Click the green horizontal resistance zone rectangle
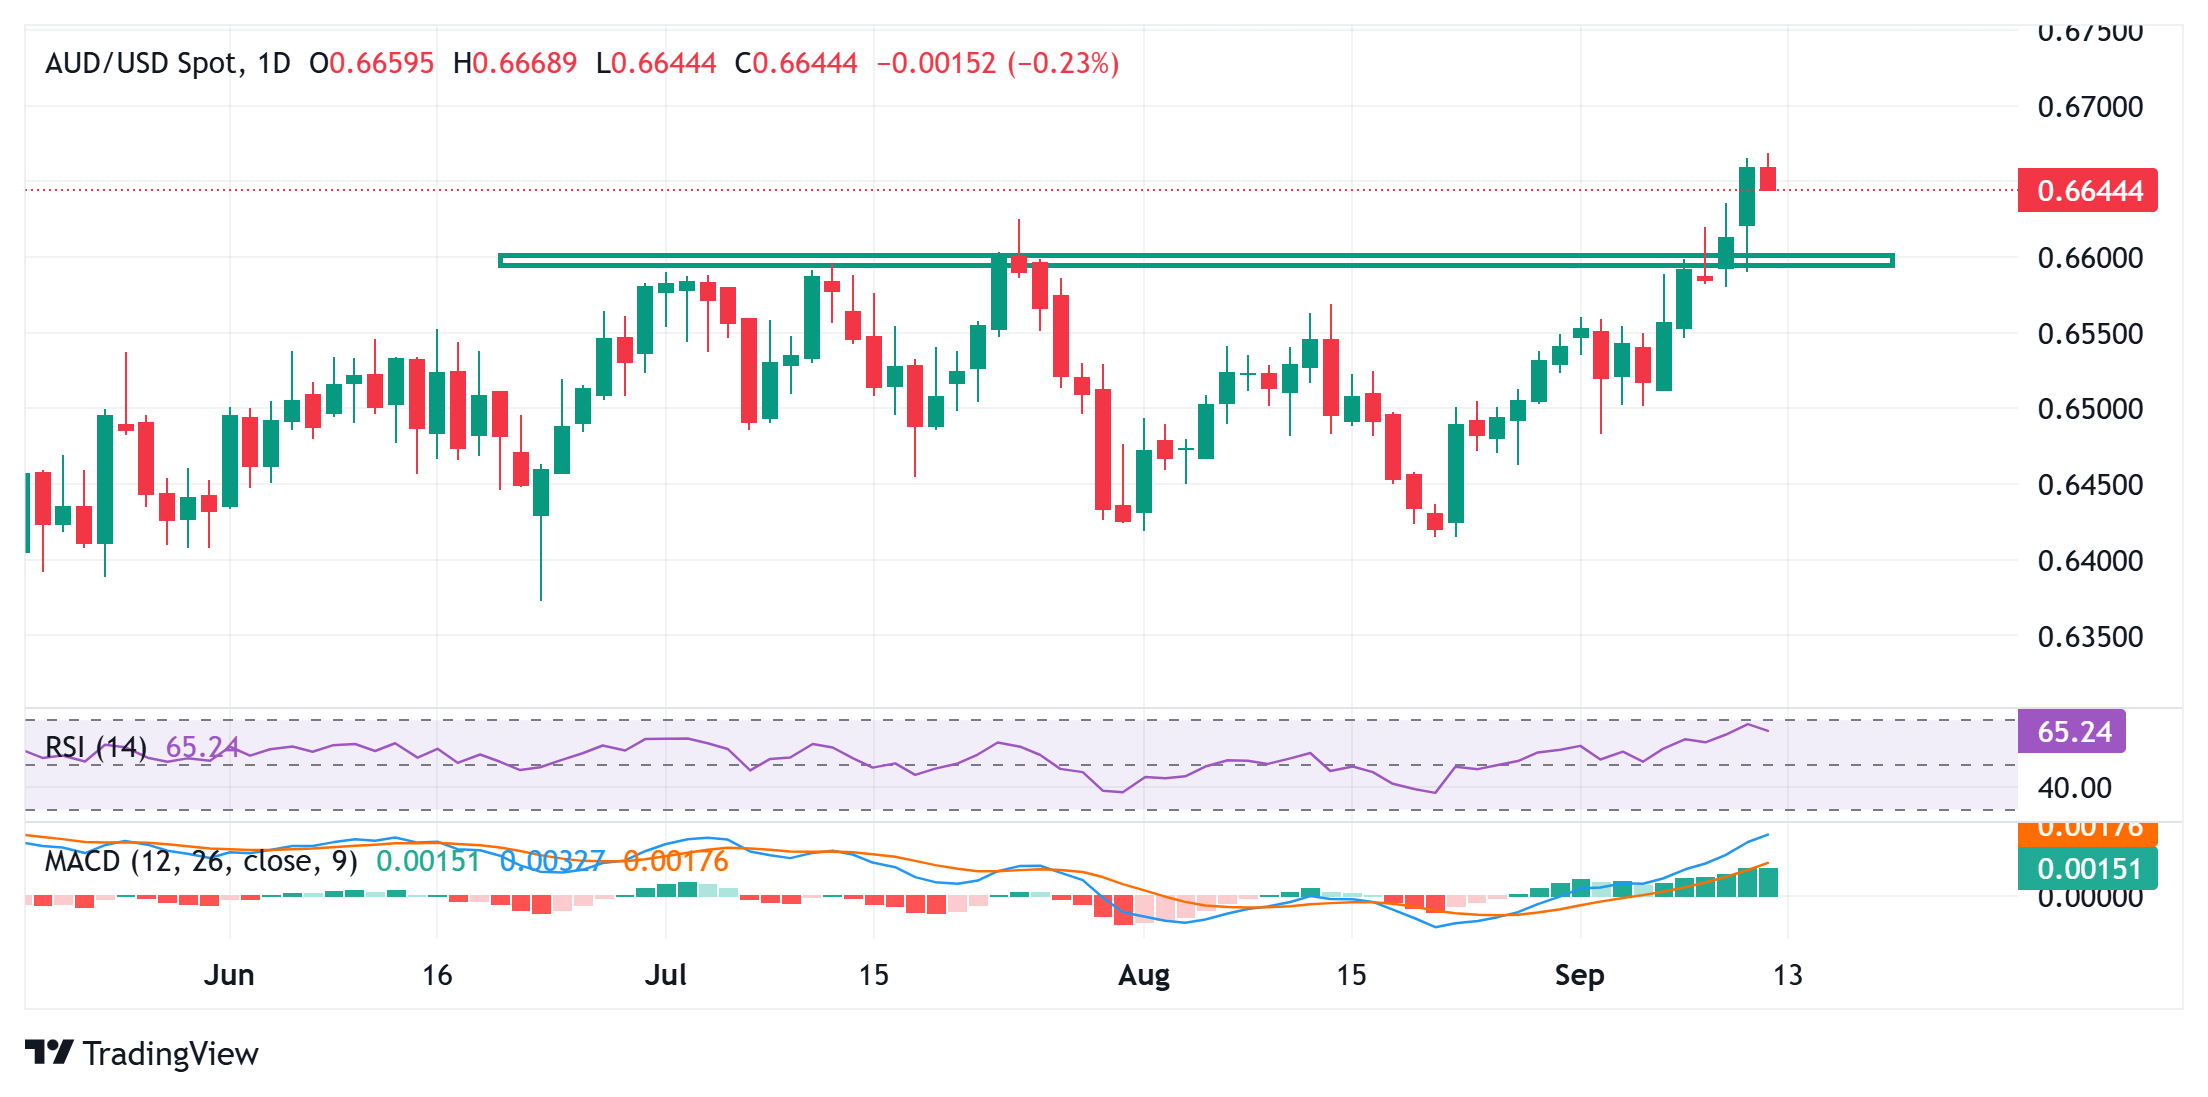Screen dimensions: 2208x1097 point(1196,261)
